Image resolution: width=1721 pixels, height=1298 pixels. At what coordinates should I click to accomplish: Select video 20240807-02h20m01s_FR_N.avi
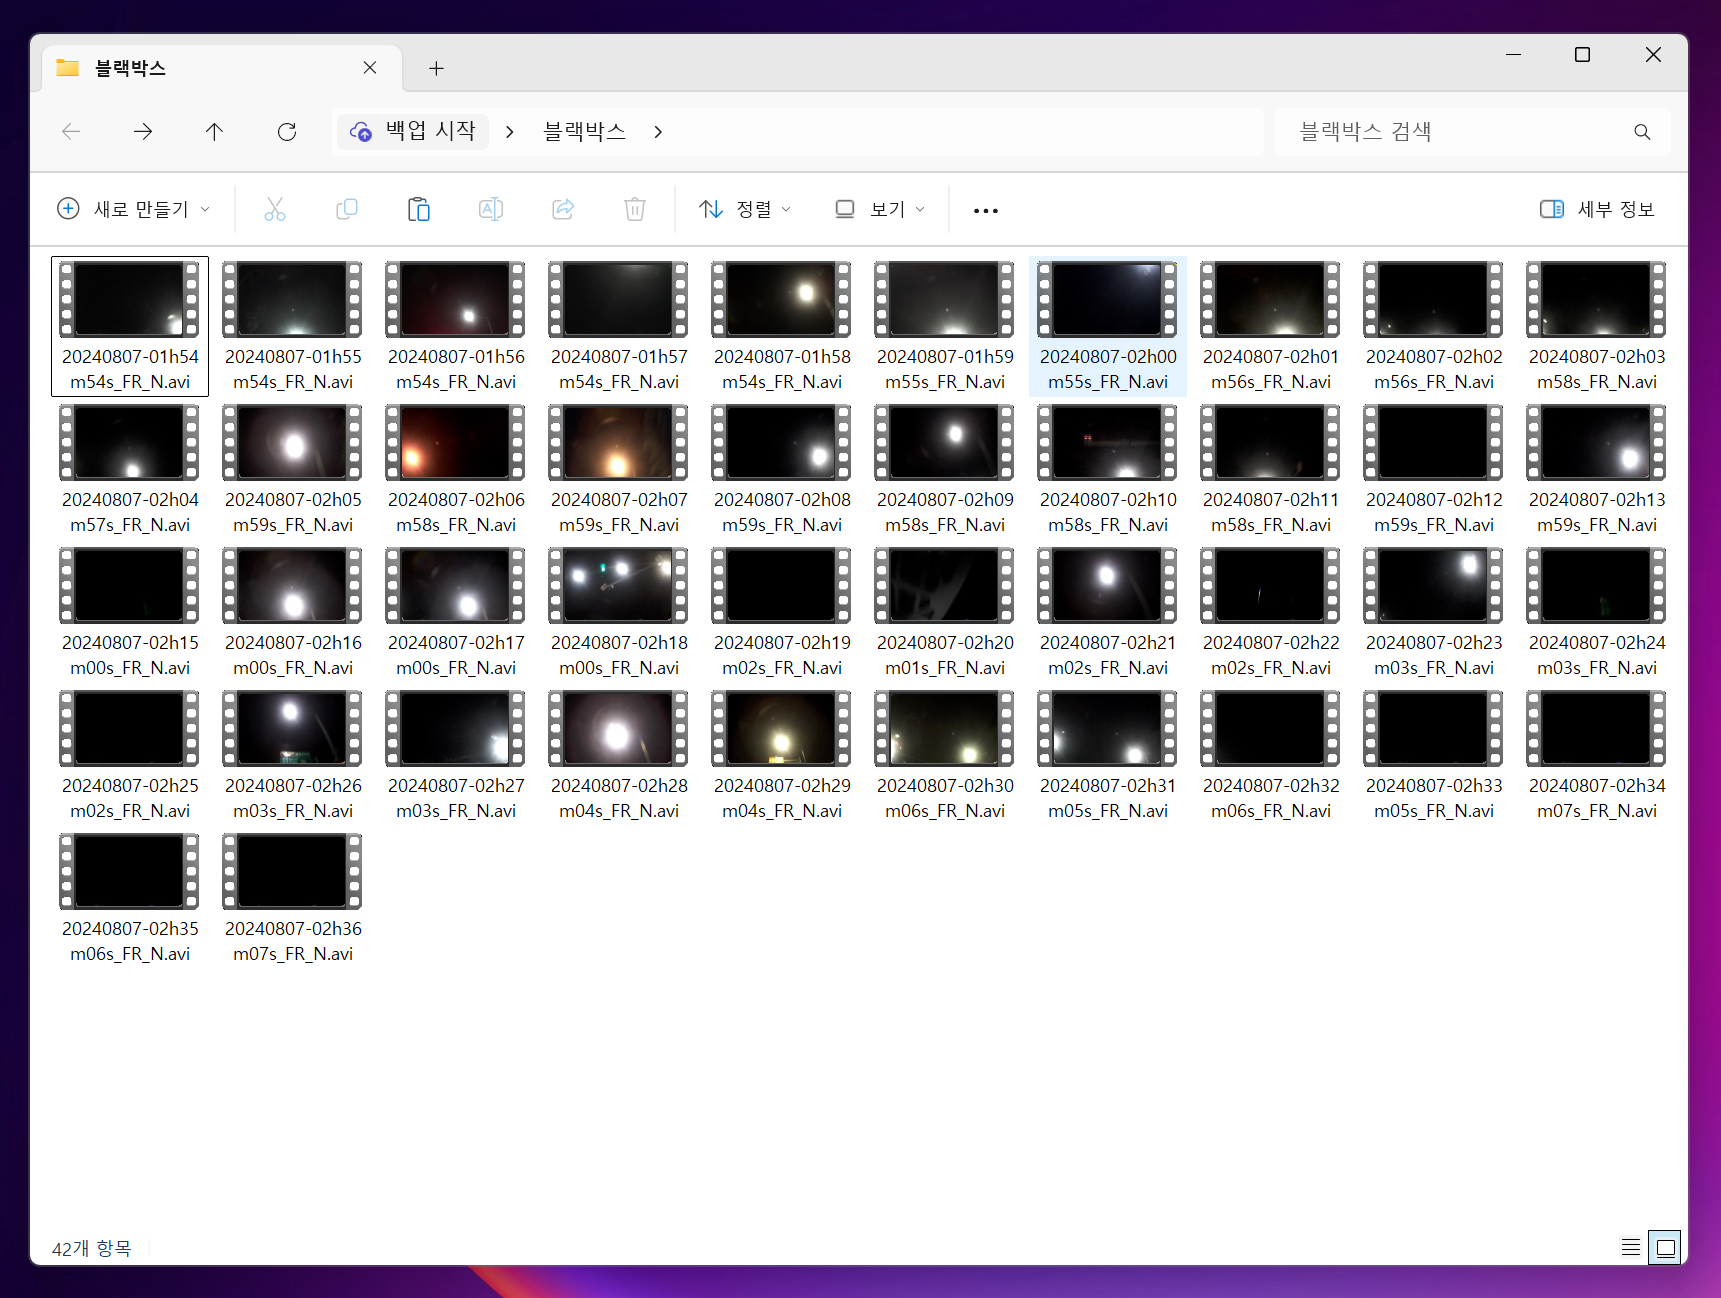coord(945,612)
